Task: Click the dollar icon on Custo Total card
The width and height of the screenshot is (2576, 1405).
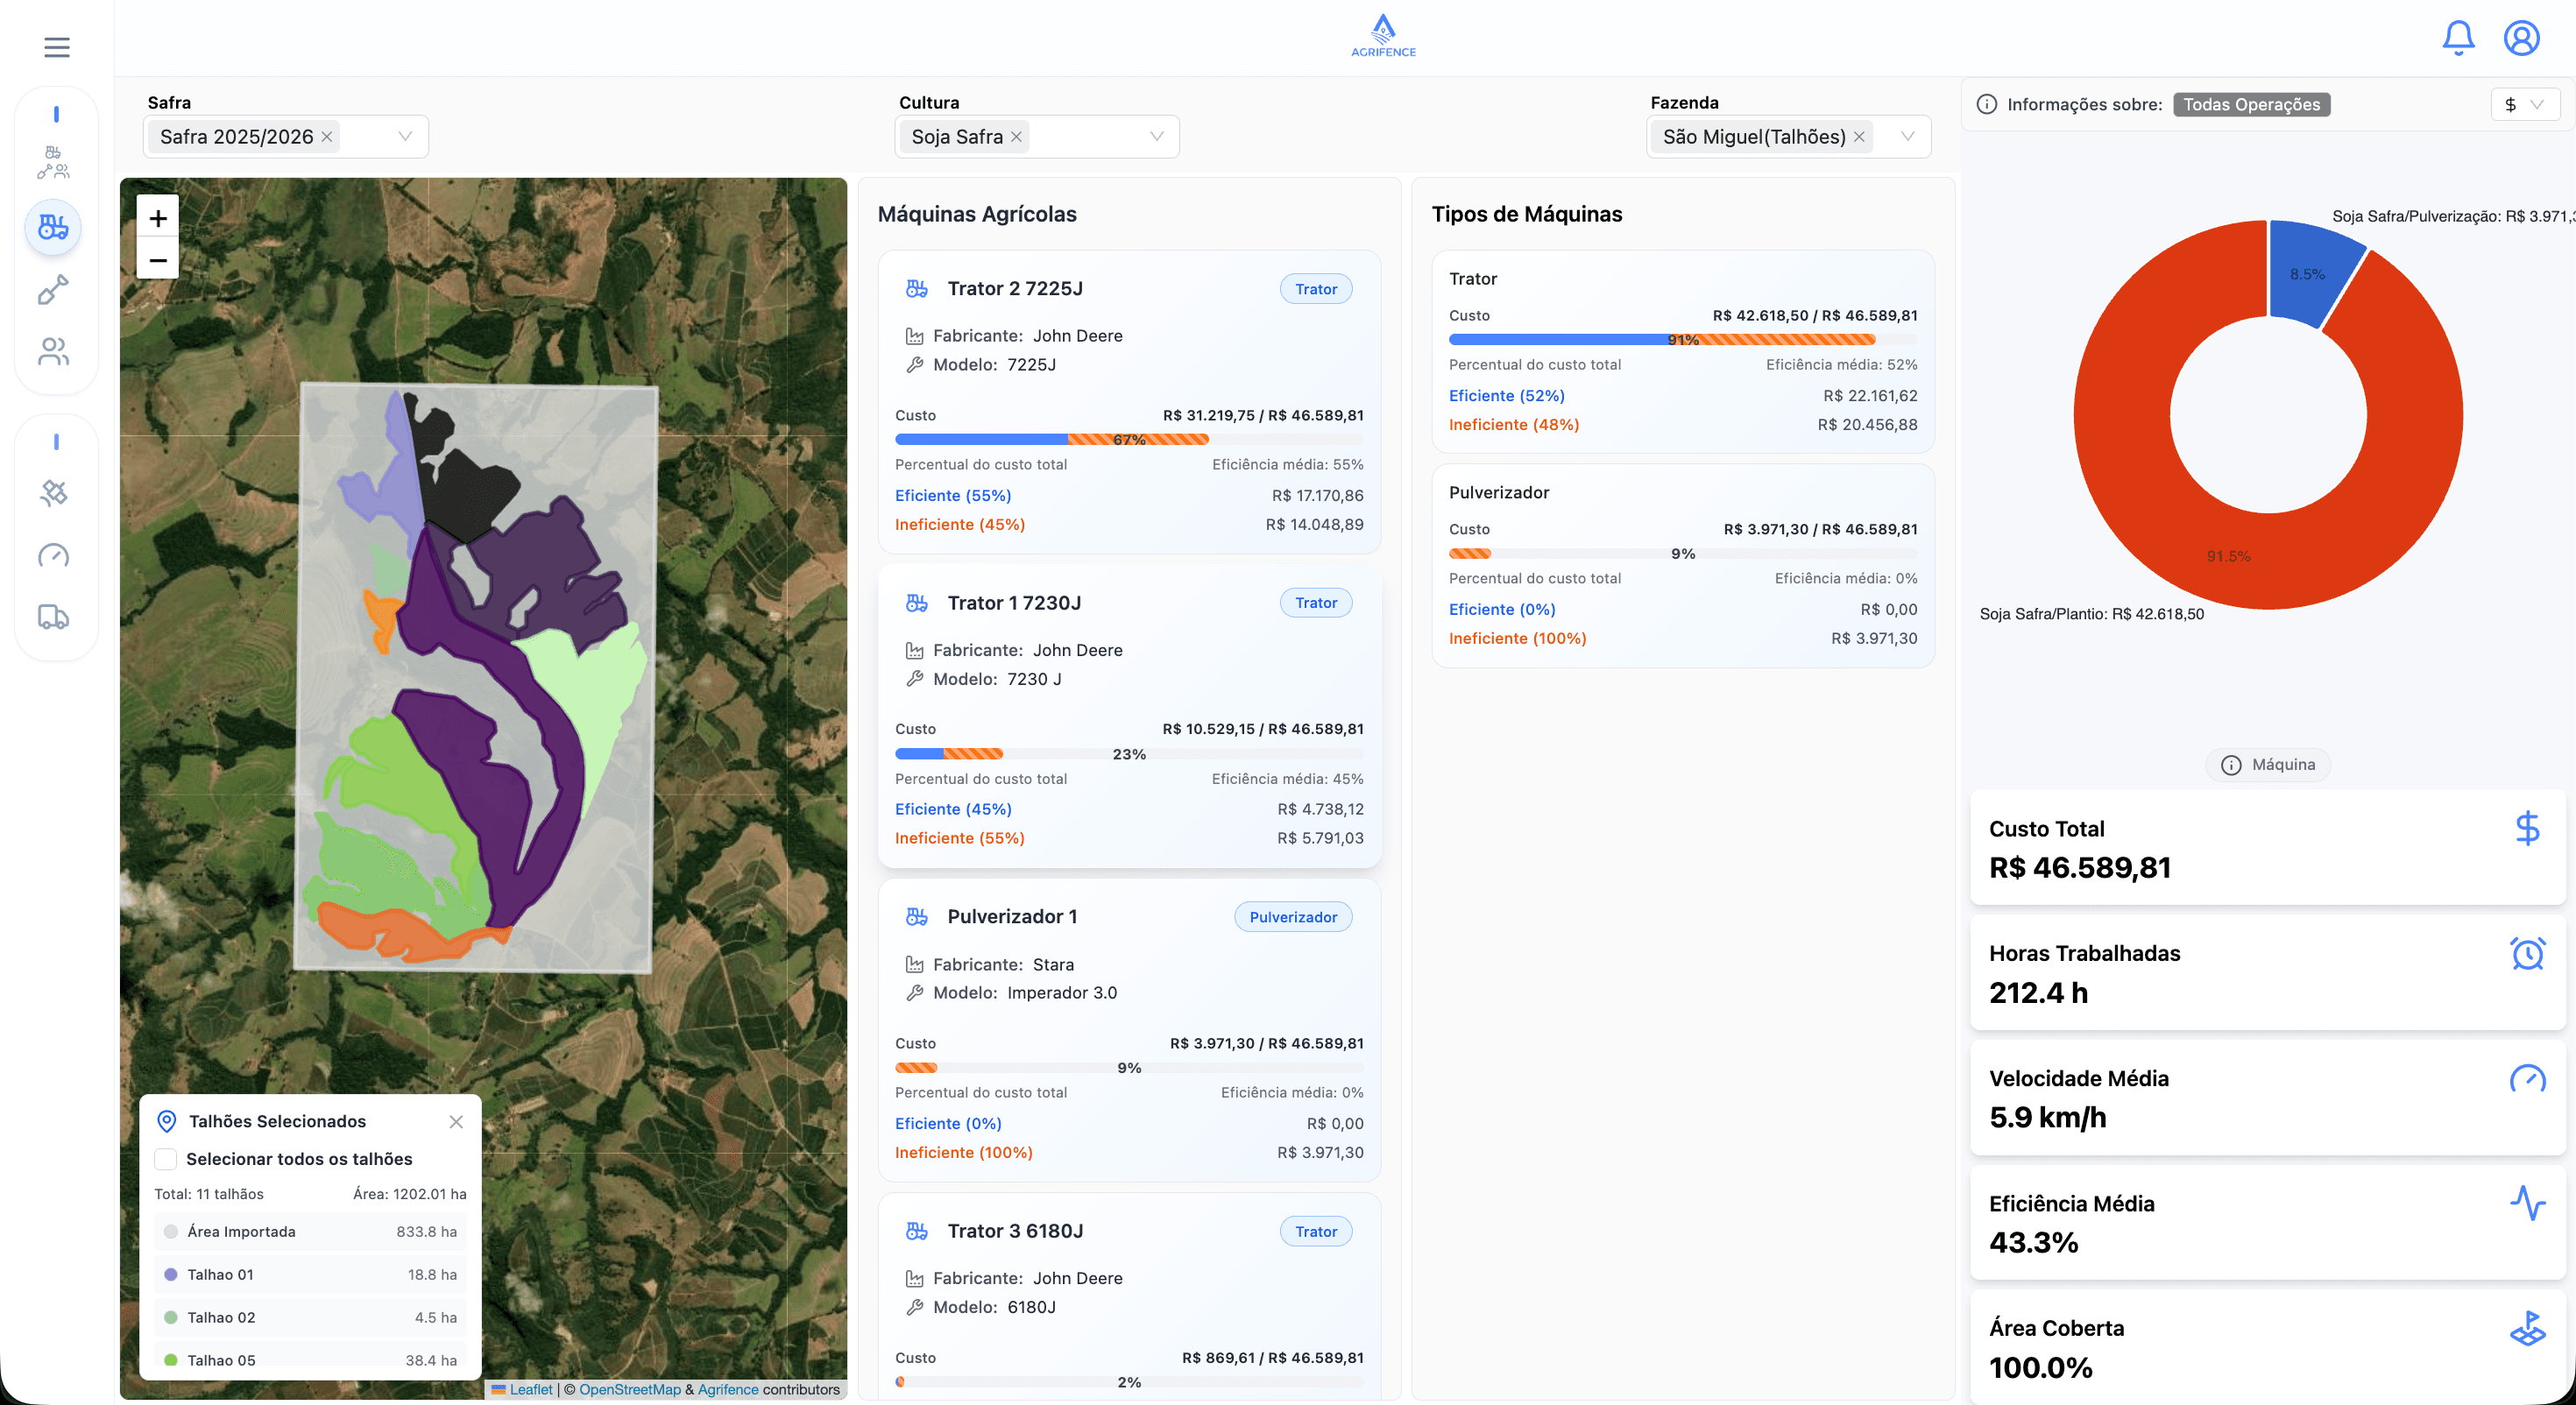Action: click(2527, 828)
